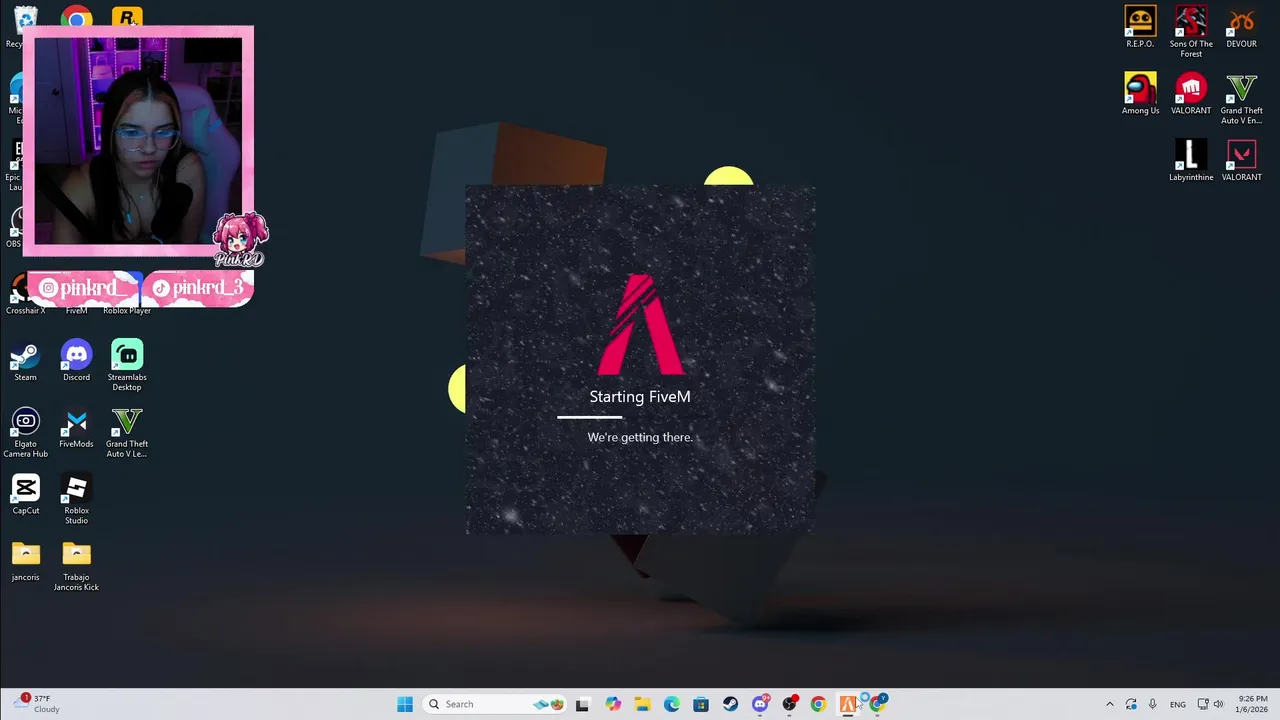1280x720 pixels.
Task: Click the microphone tray icon
Action: coord(1152,704)
